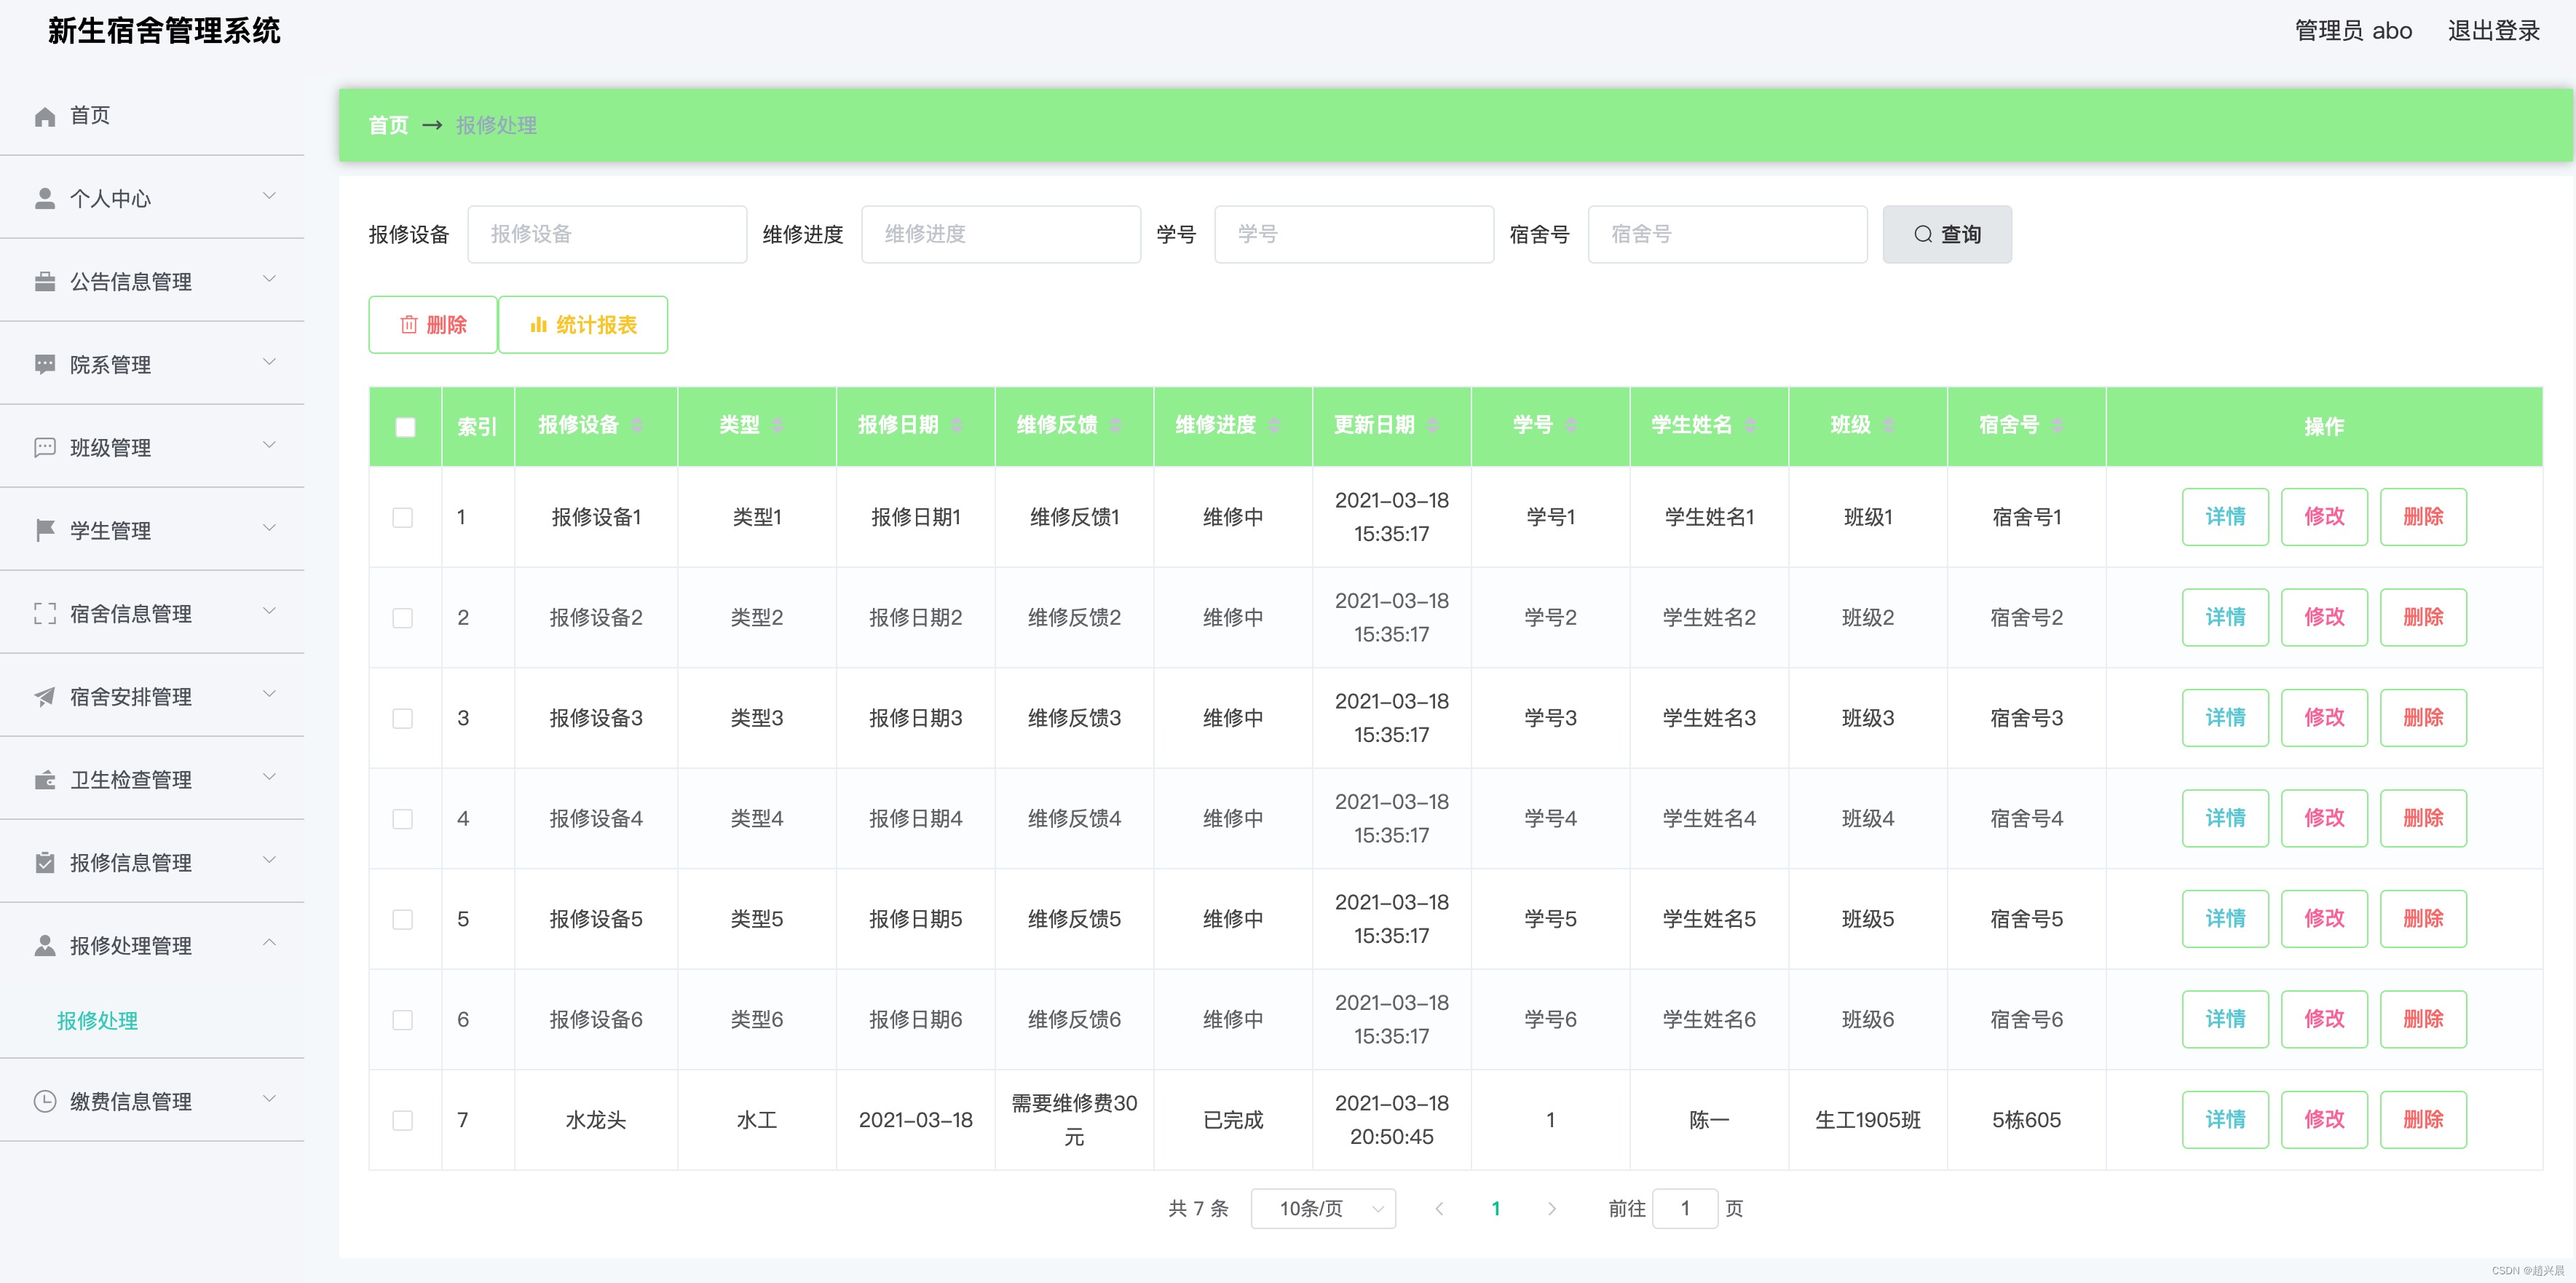Check the row for 报修设备4
The height and width of the screenshot is (1283, 2576).
click(403, 819)
